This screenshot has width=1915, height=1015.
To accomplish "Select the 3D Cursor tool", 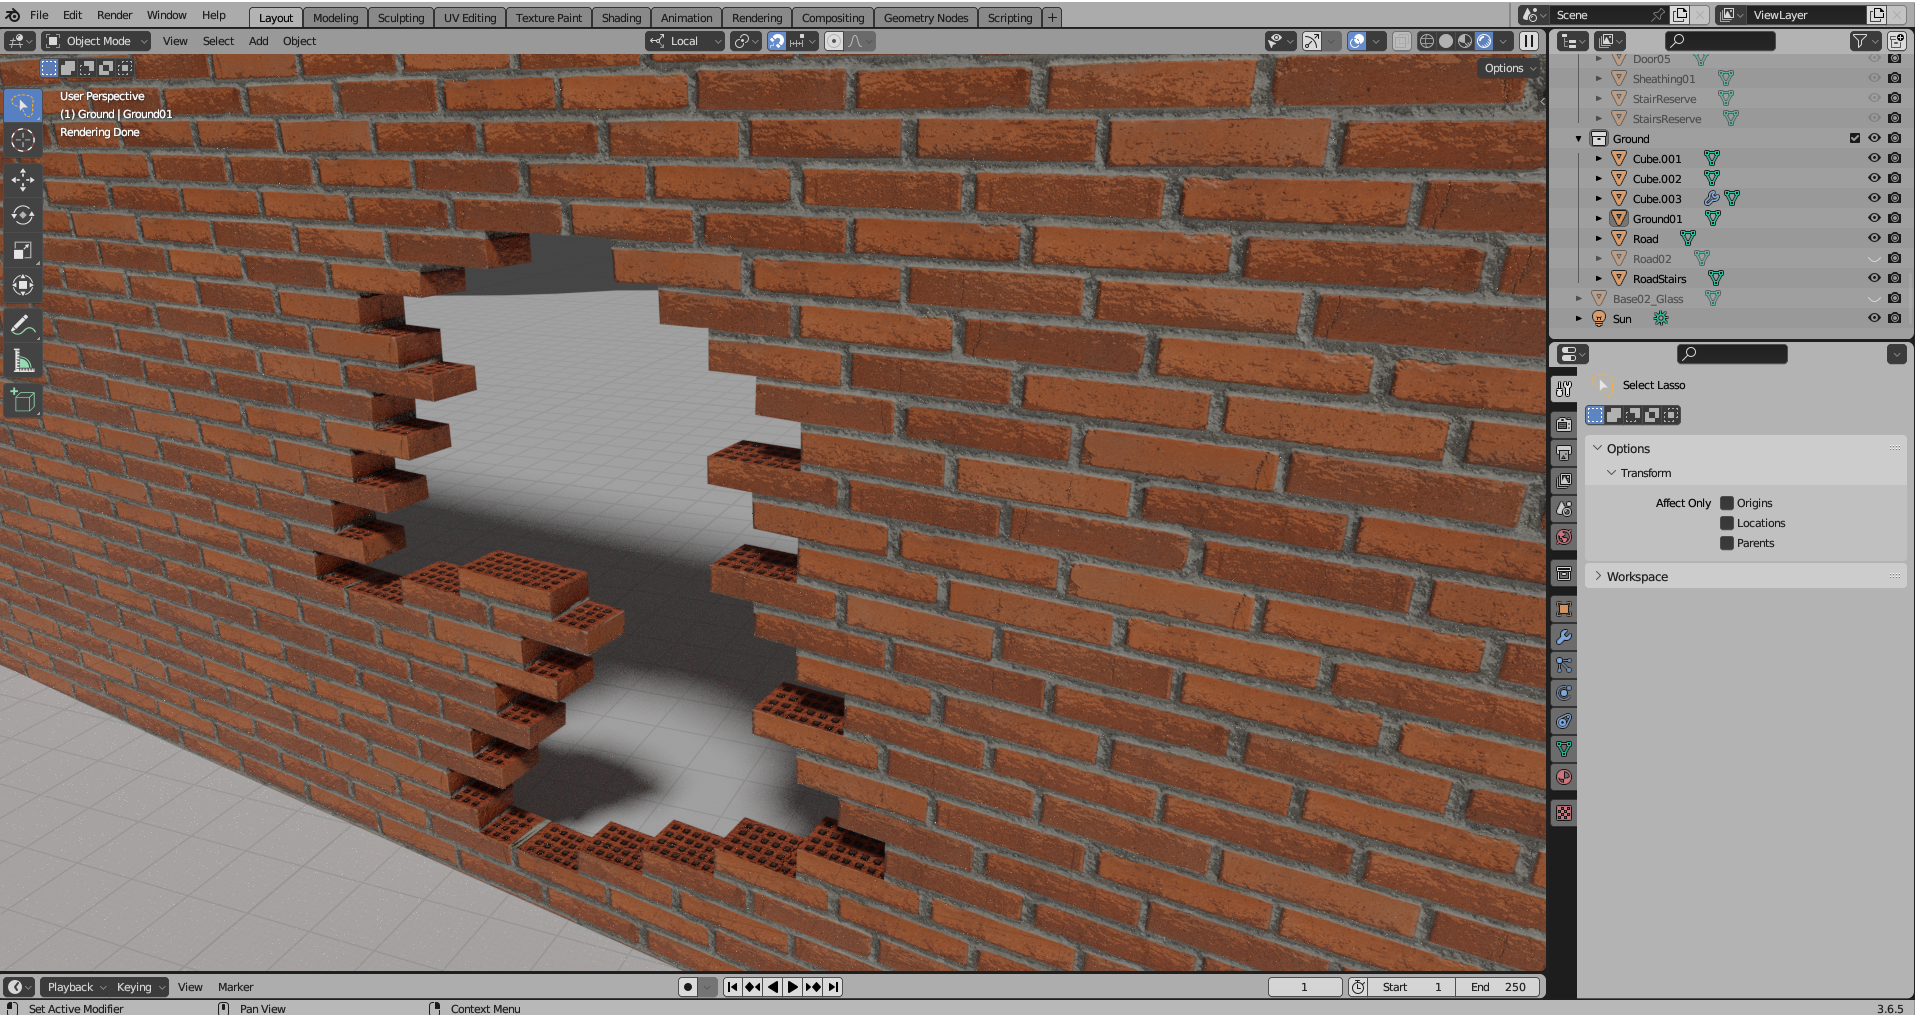I will [x=22, y=141].
